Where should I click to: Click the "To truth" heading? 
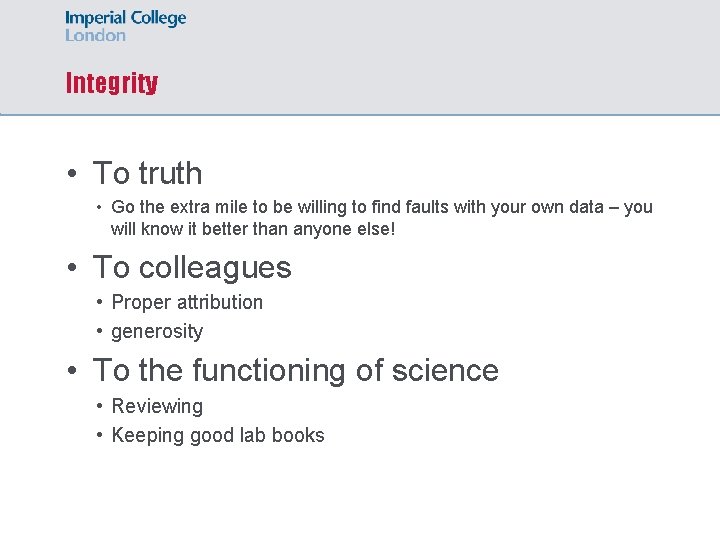pyautogui.click(x=147, y=173)
